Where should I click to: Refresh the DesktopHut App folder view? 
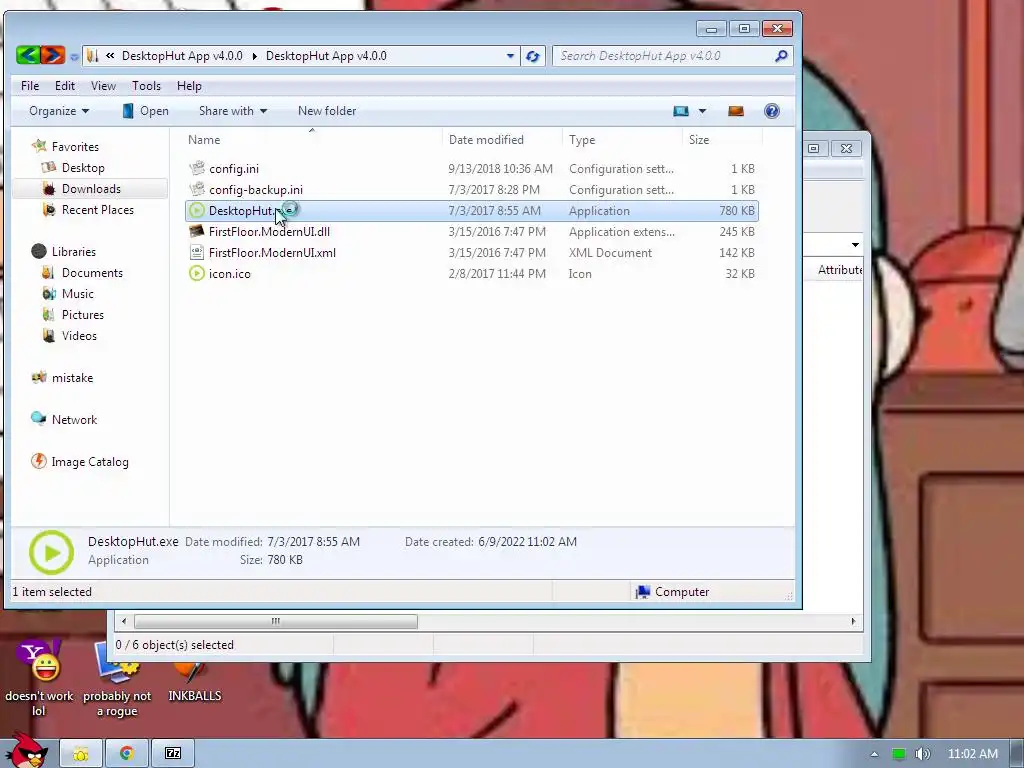tap(533, 56)
